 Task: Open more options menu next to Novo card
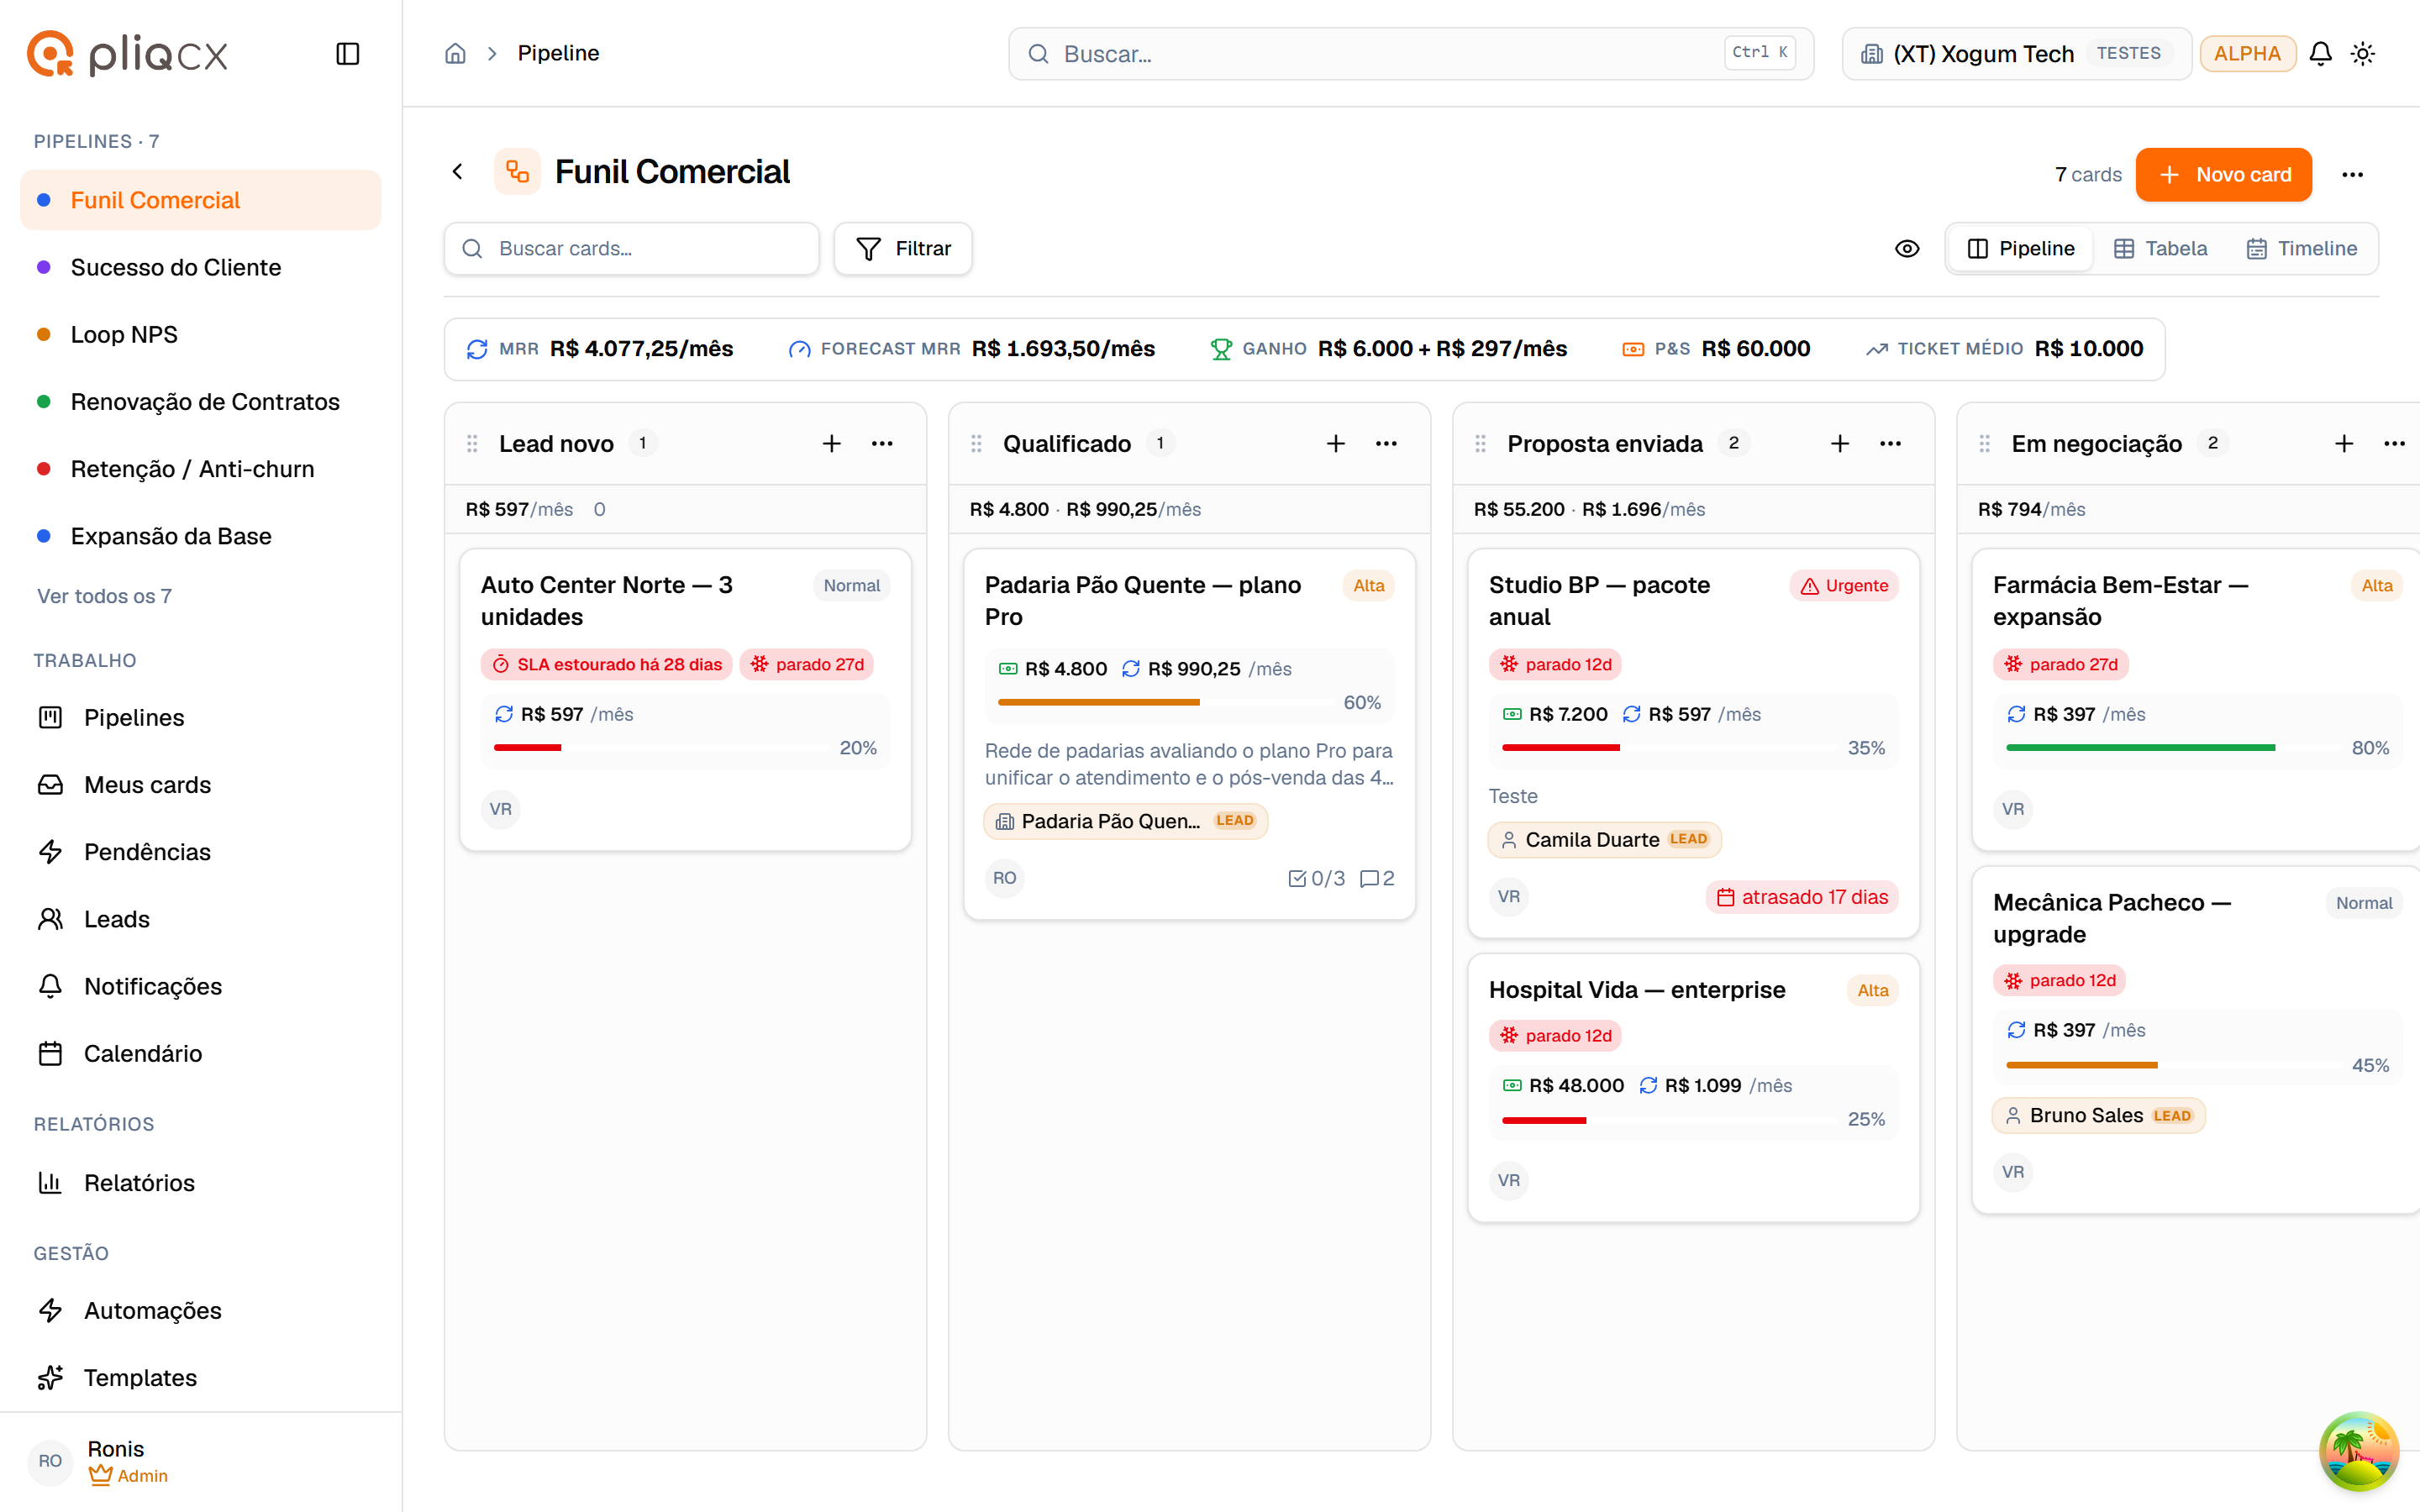[2352, 174]
